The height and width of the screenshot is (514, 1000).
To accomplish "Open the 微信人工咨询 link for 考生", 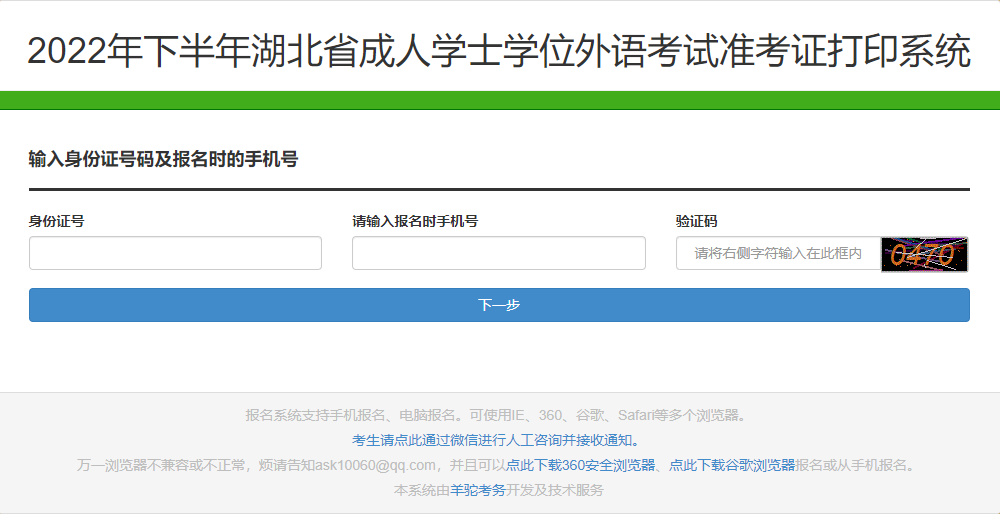I will (x=495, y=440).
